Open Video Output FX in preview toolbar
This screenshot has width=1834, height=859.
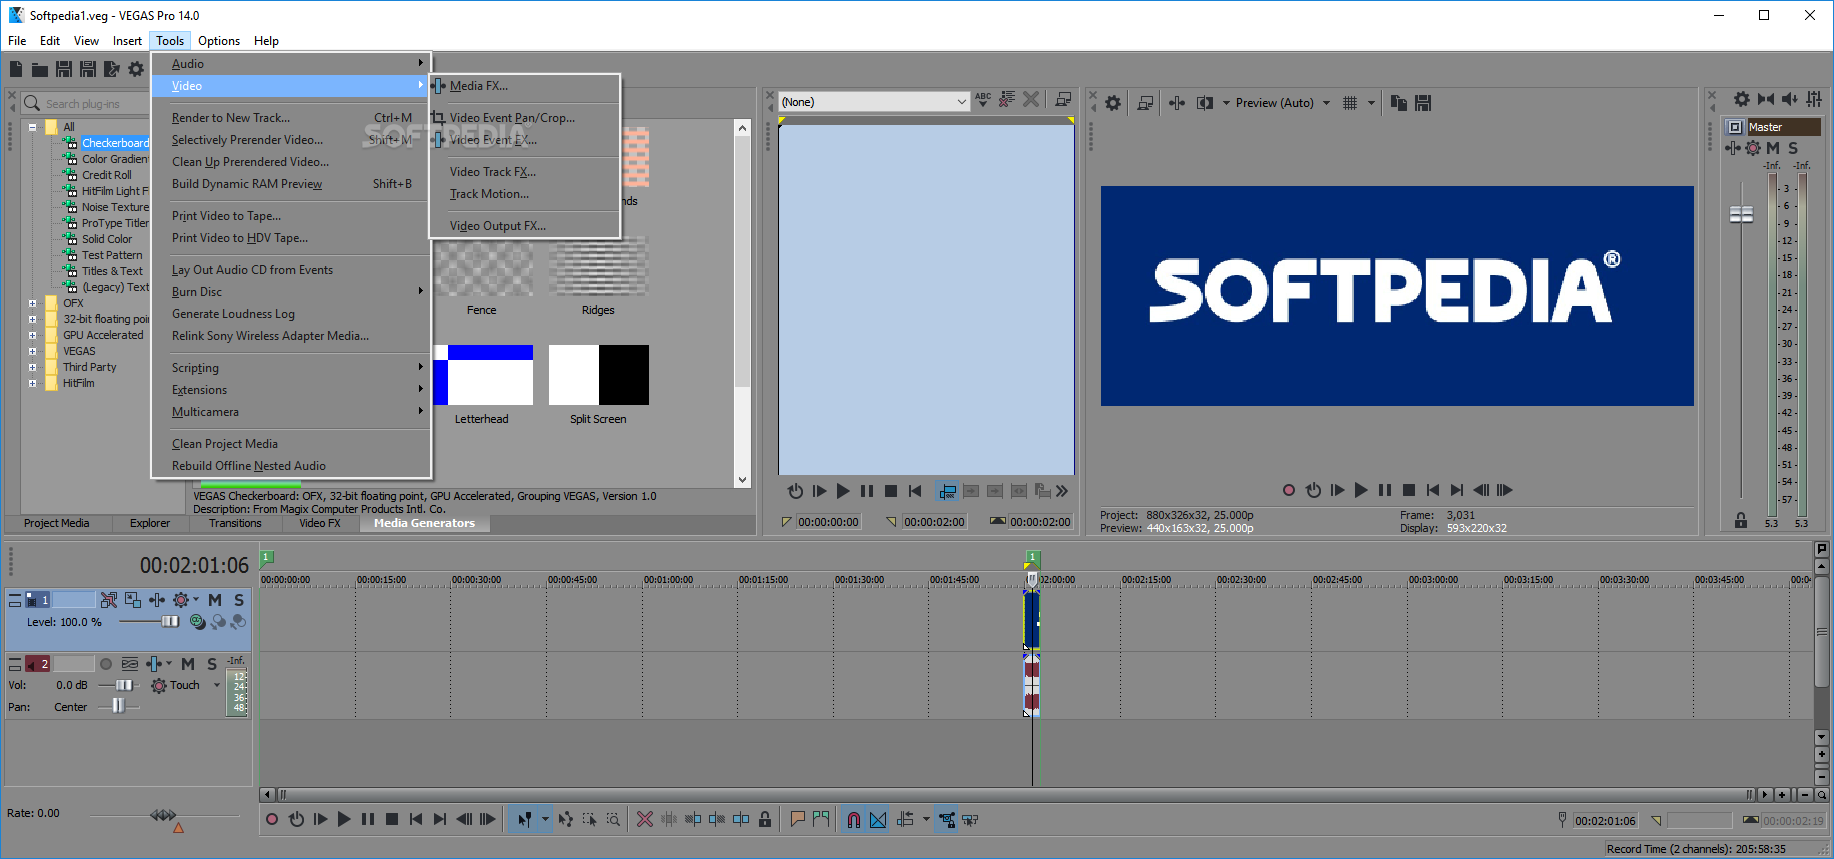tap(1177, 102)
